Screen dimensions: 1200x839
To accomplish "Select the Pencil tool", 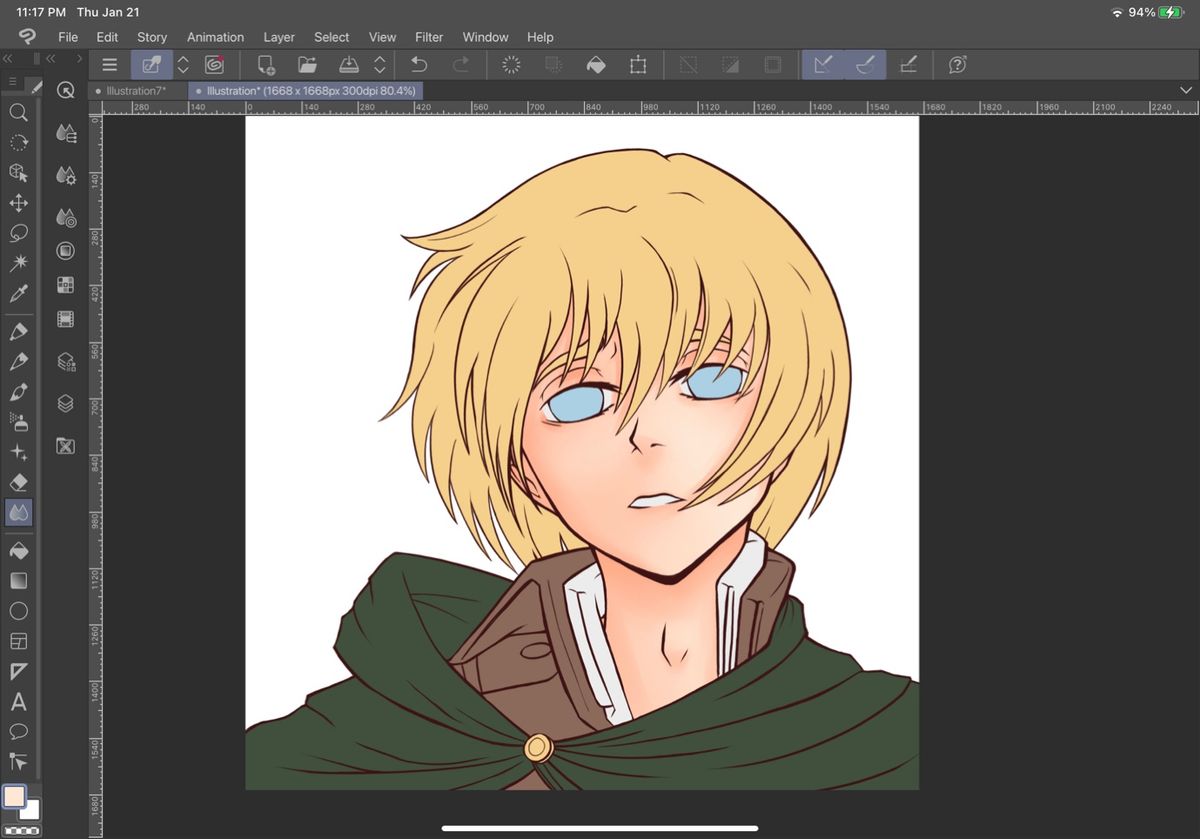I will [18, 361].
